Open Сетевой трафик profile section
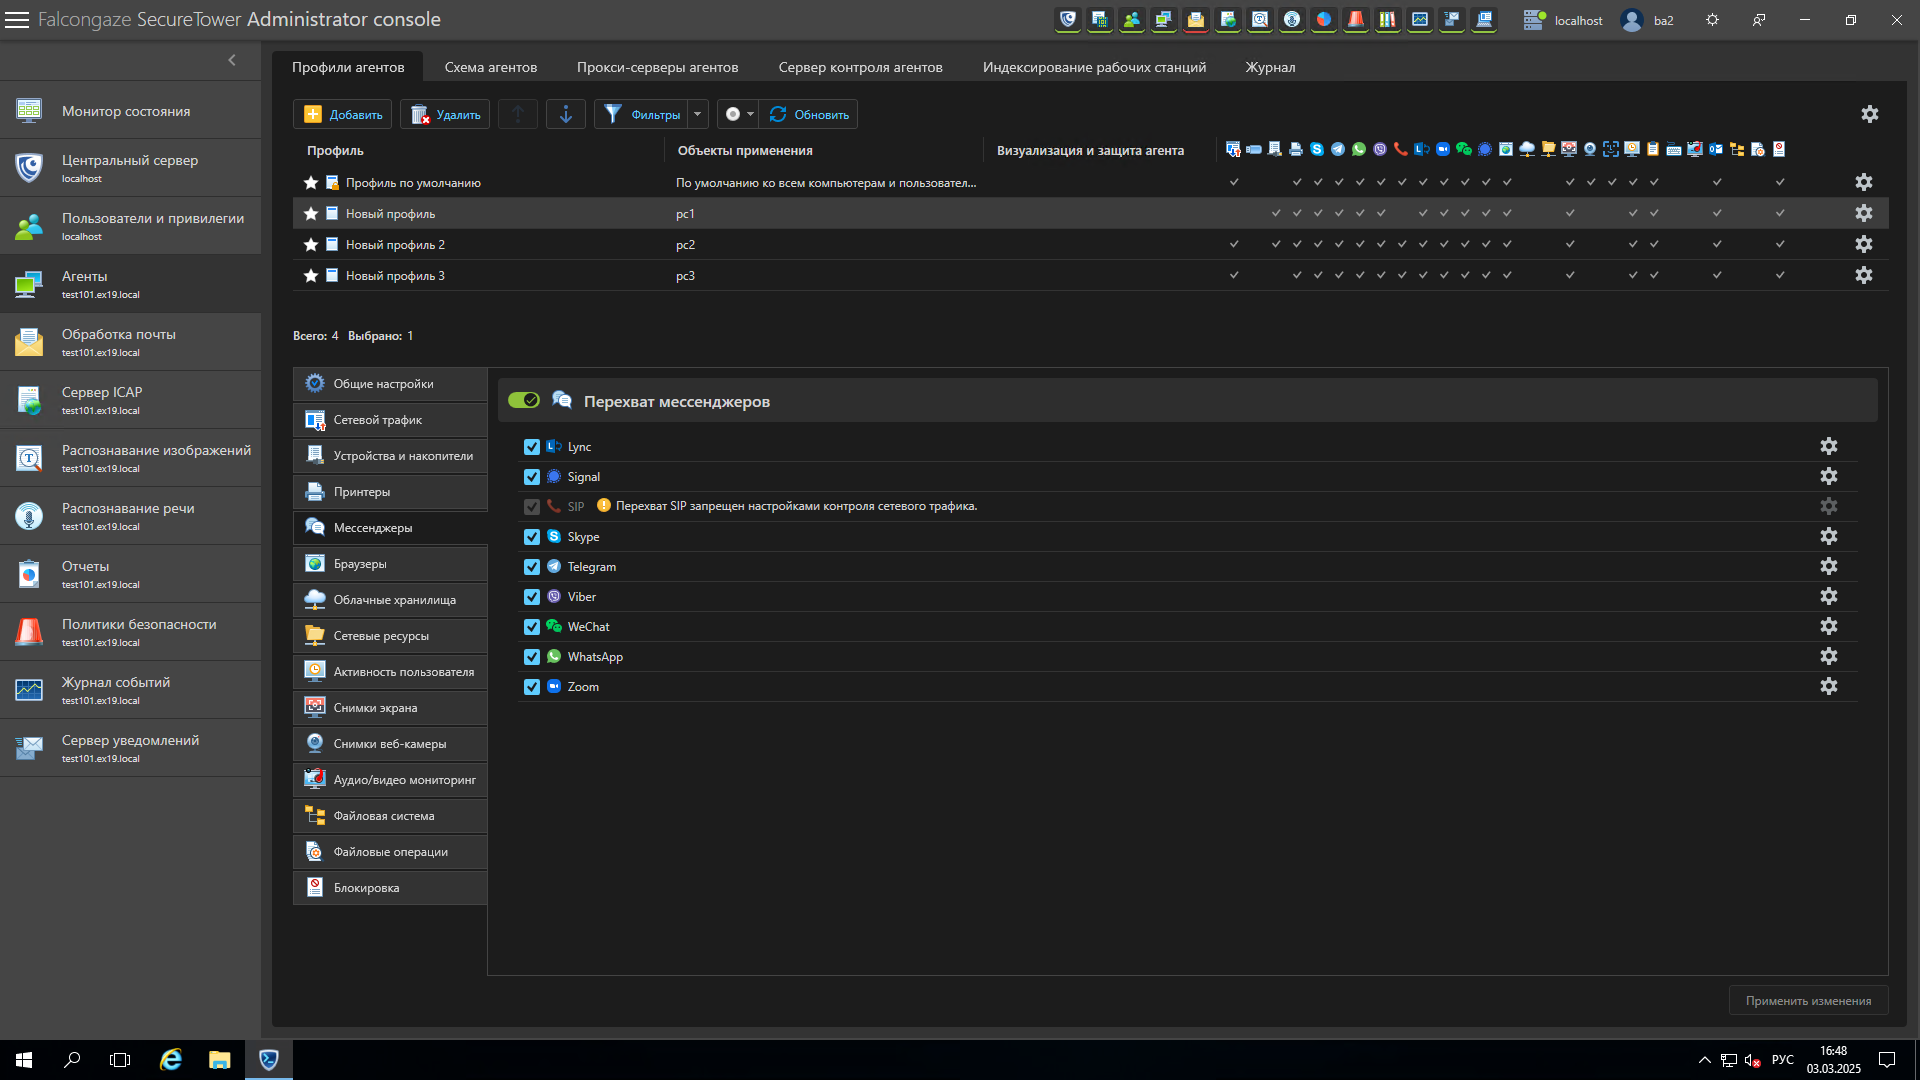1920x1080 pixels. (x=390, y=420)
